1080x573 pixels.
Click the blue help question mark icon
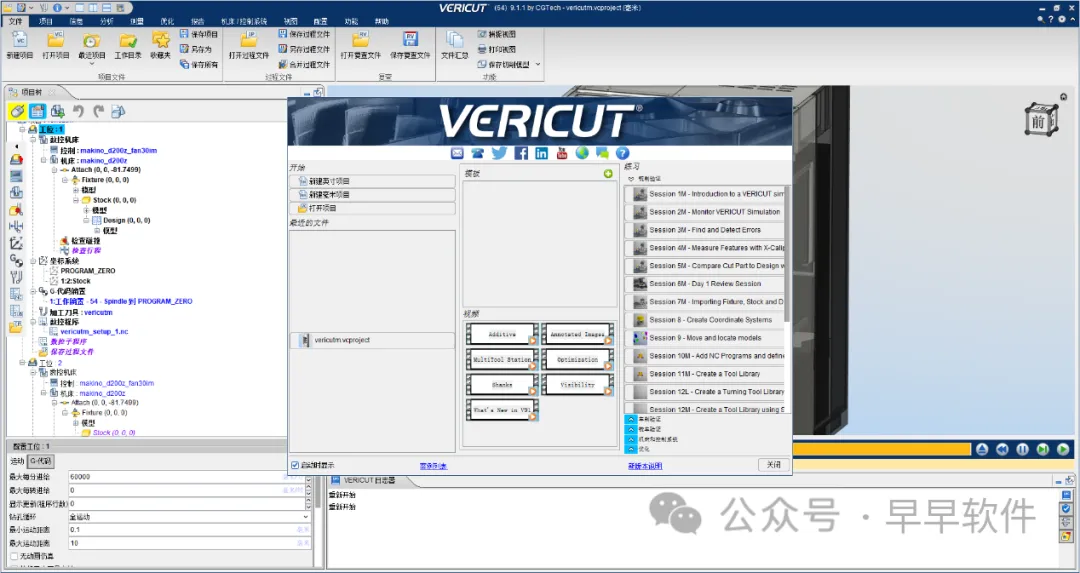click(x=622, y=153)
